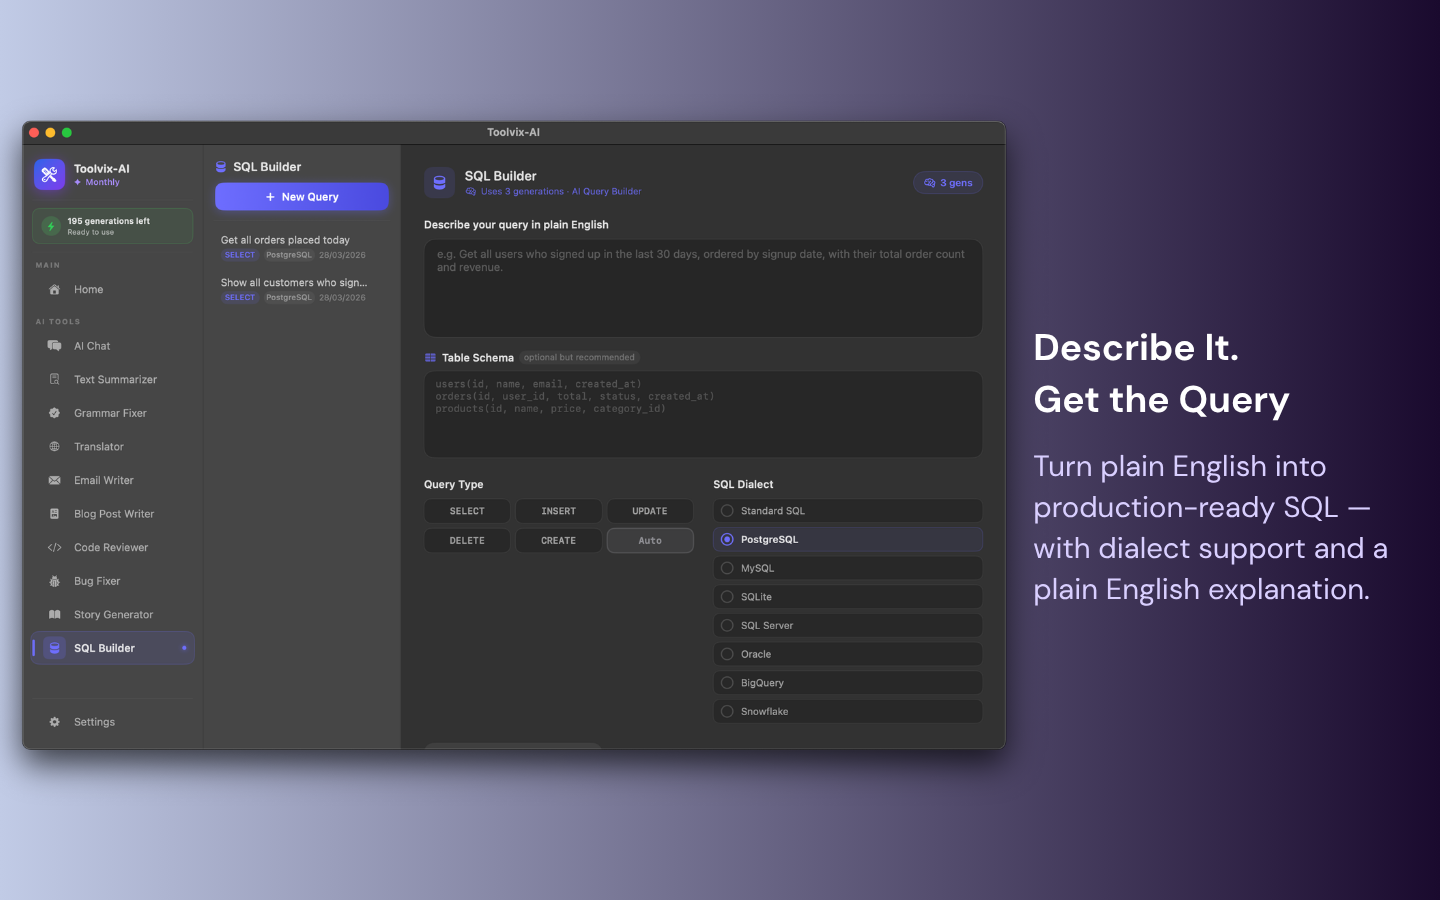The image size is (1440, 900).
Task: Set query type to CREATE
Action: 559,541
